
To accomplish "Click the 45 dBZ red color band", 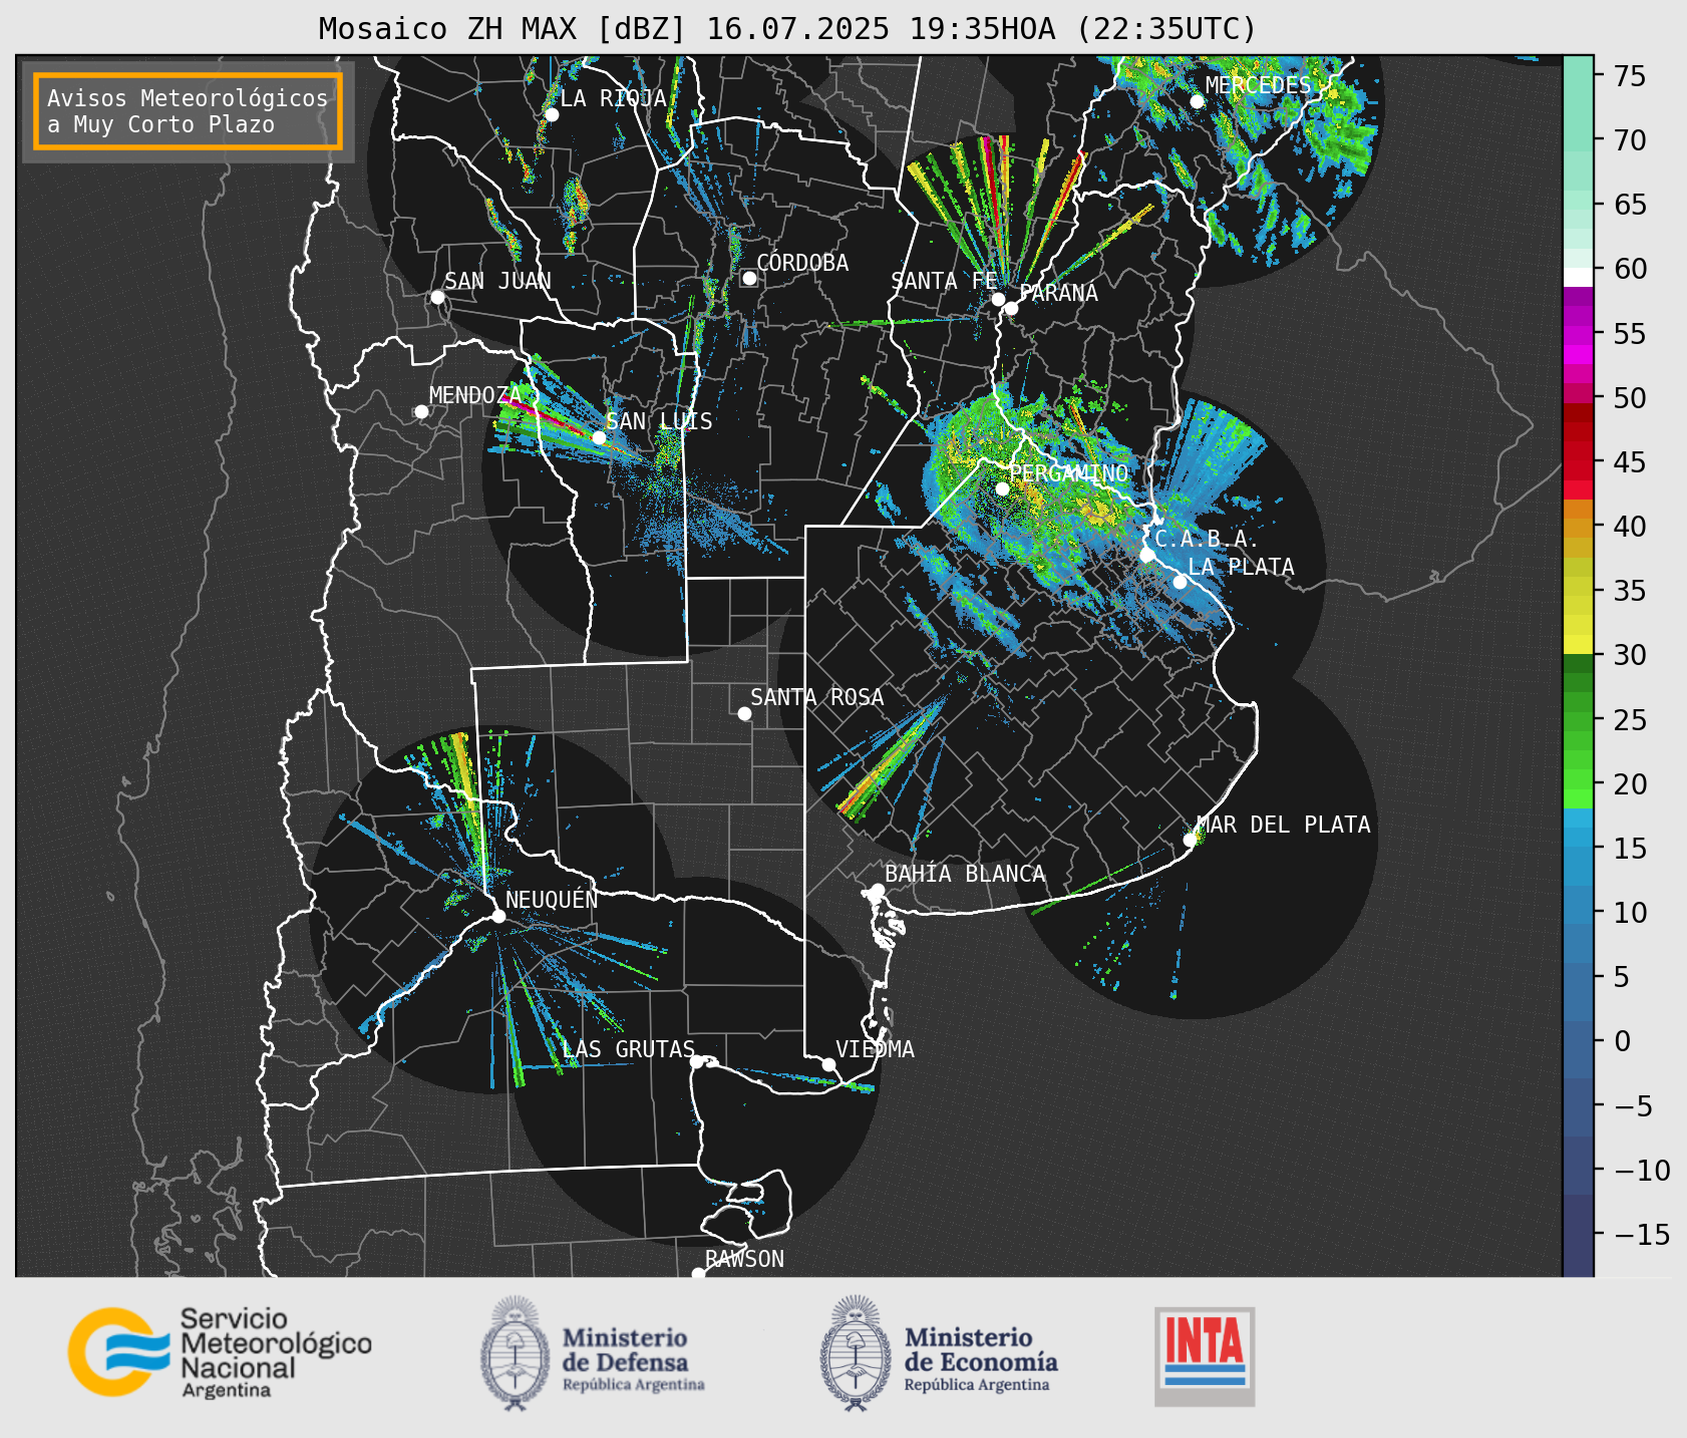I will click(x=1578, y=462).
